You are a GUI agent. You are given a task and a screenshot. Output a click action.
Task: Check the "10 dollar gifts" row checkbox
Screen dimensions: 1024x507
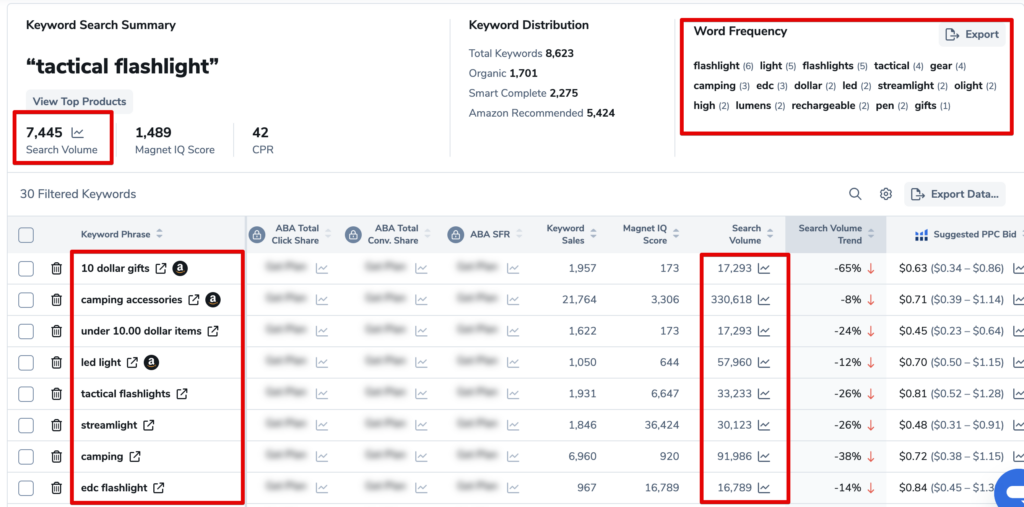[26, 269]
